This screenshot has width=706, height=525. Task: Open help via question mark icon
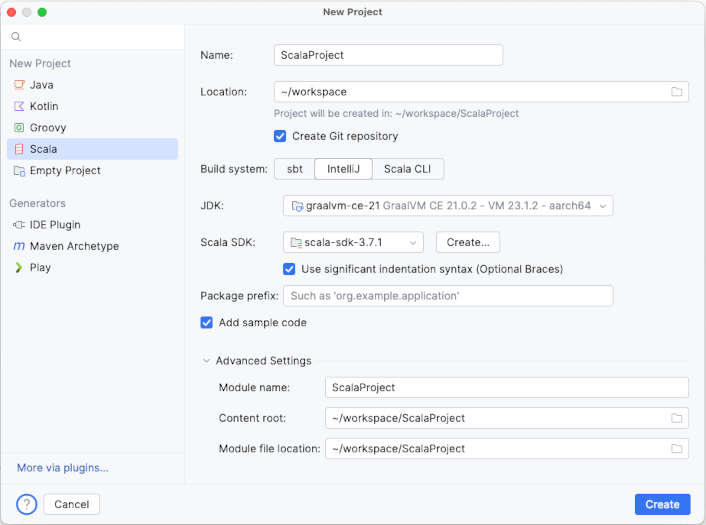(x=27, y=504)
